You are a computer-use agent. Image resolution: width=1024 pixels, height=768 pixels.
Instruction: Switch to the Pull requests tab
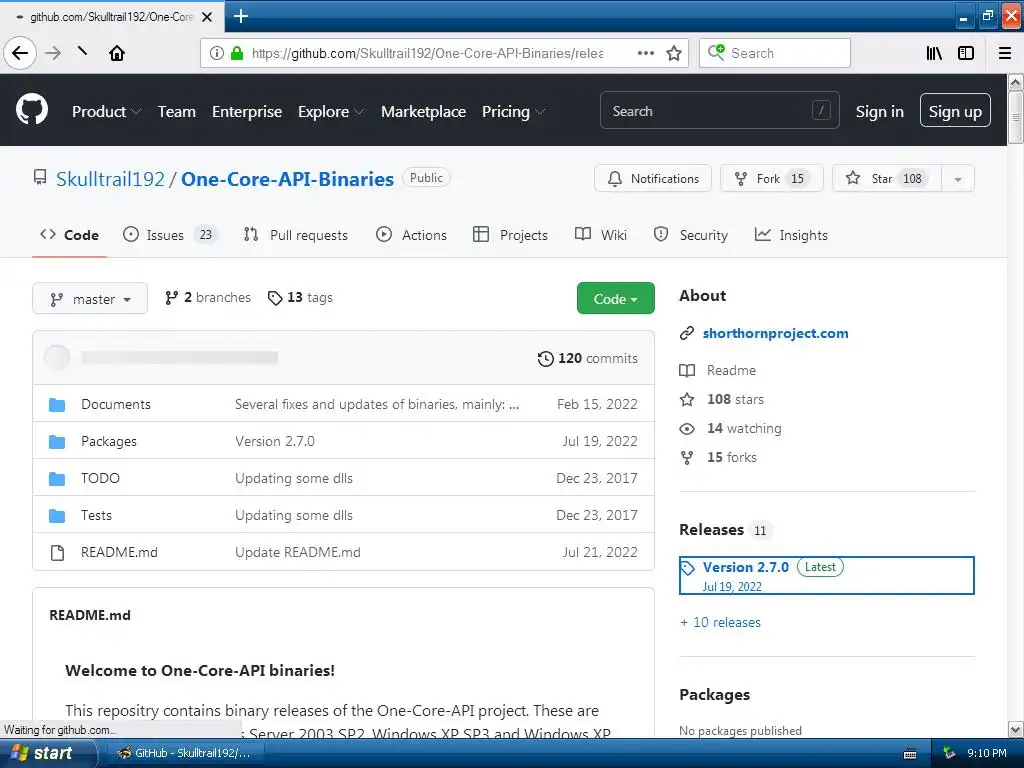point(295,235)
